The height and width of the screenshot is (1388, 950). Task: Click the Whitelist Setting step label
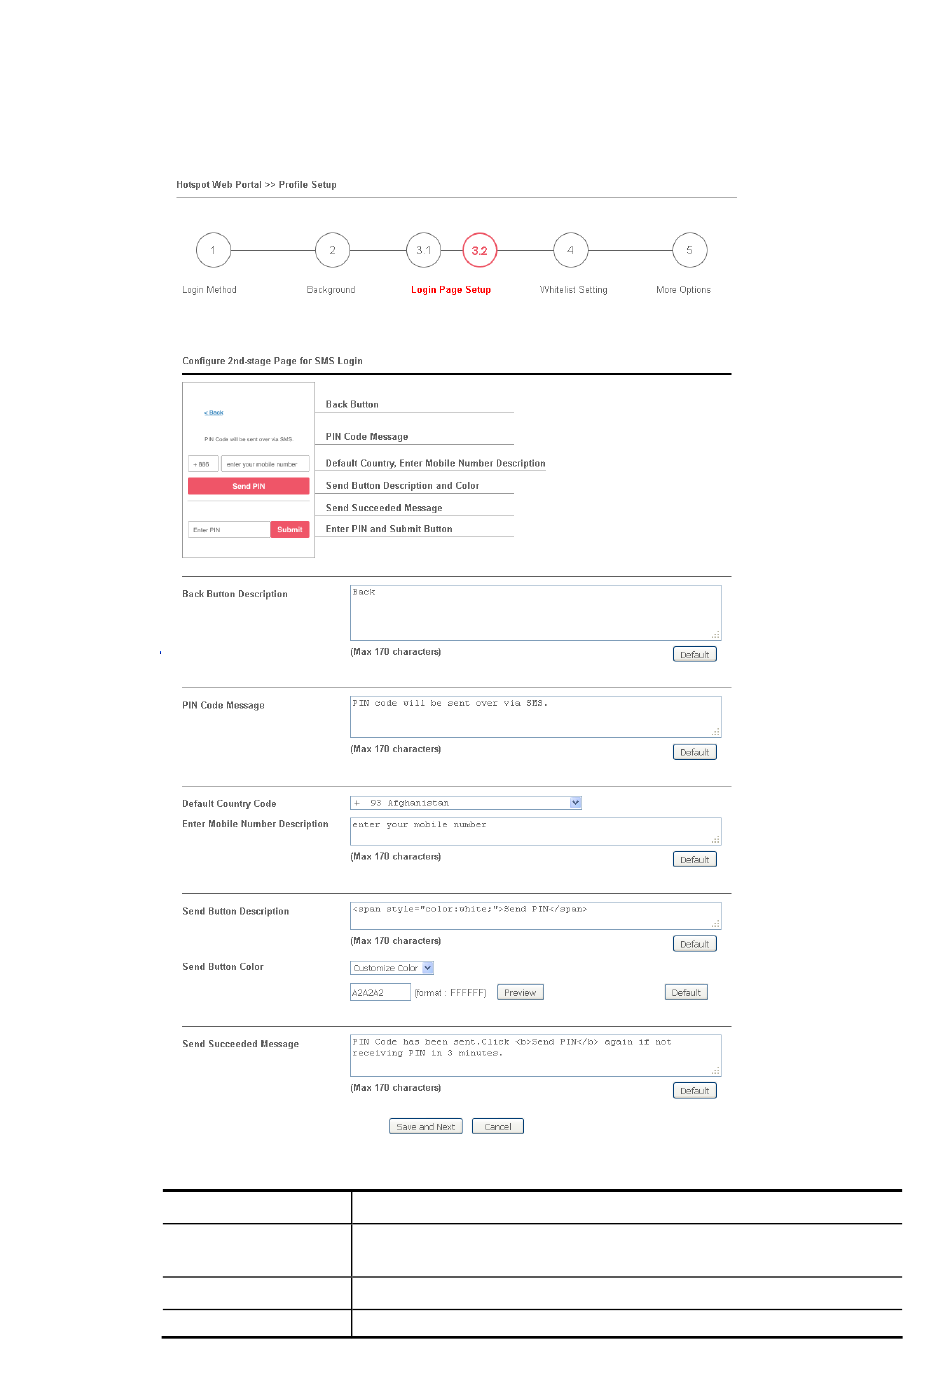(573, 290)
